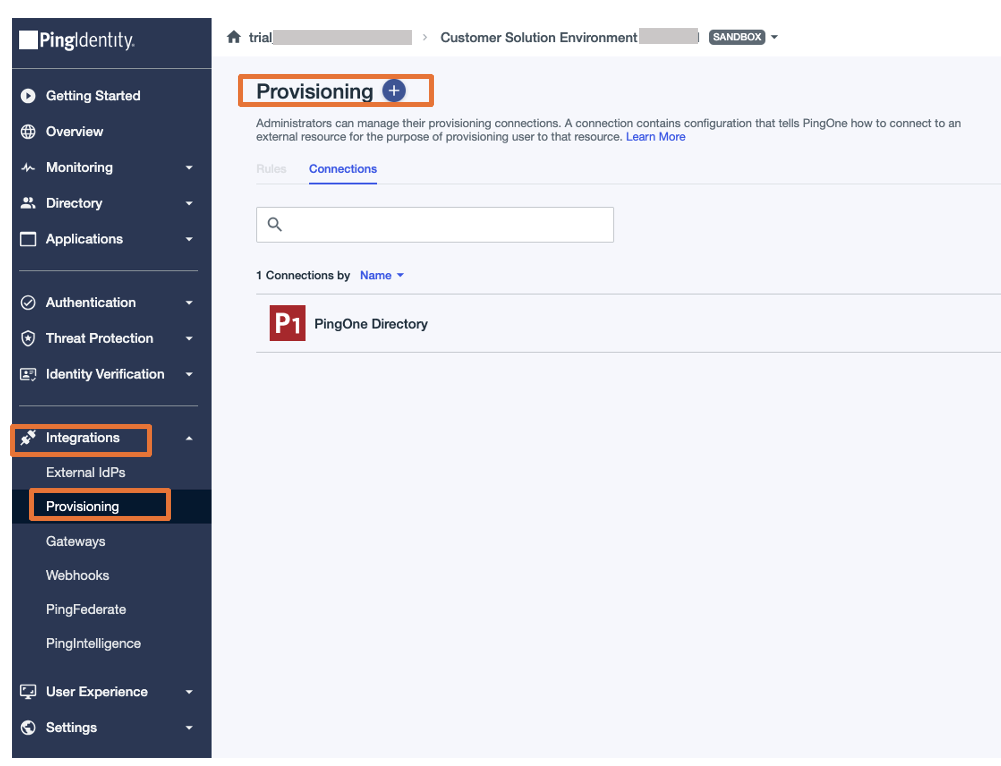Click the PingOne Directory P1 logo
The height and width of the screenshot is (766, 1001).
tap(287, 323)
